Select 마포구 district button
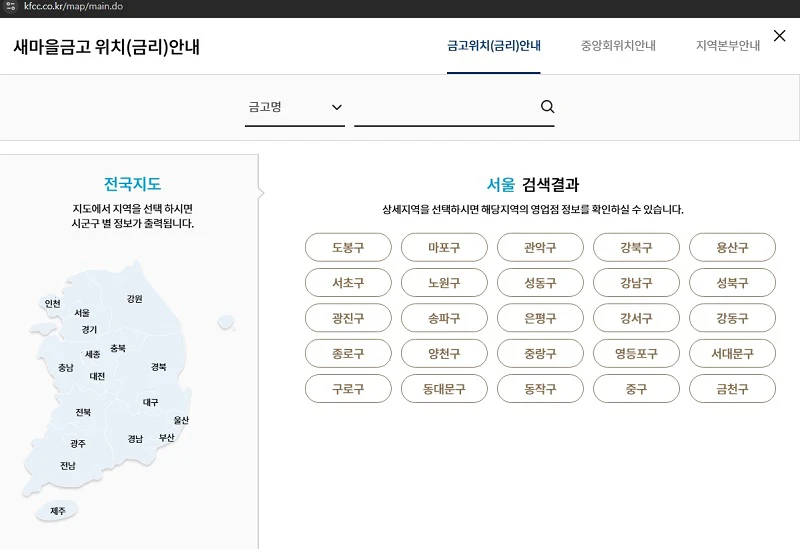The height and width of the screenshot is (549, 800). [444, 247]
